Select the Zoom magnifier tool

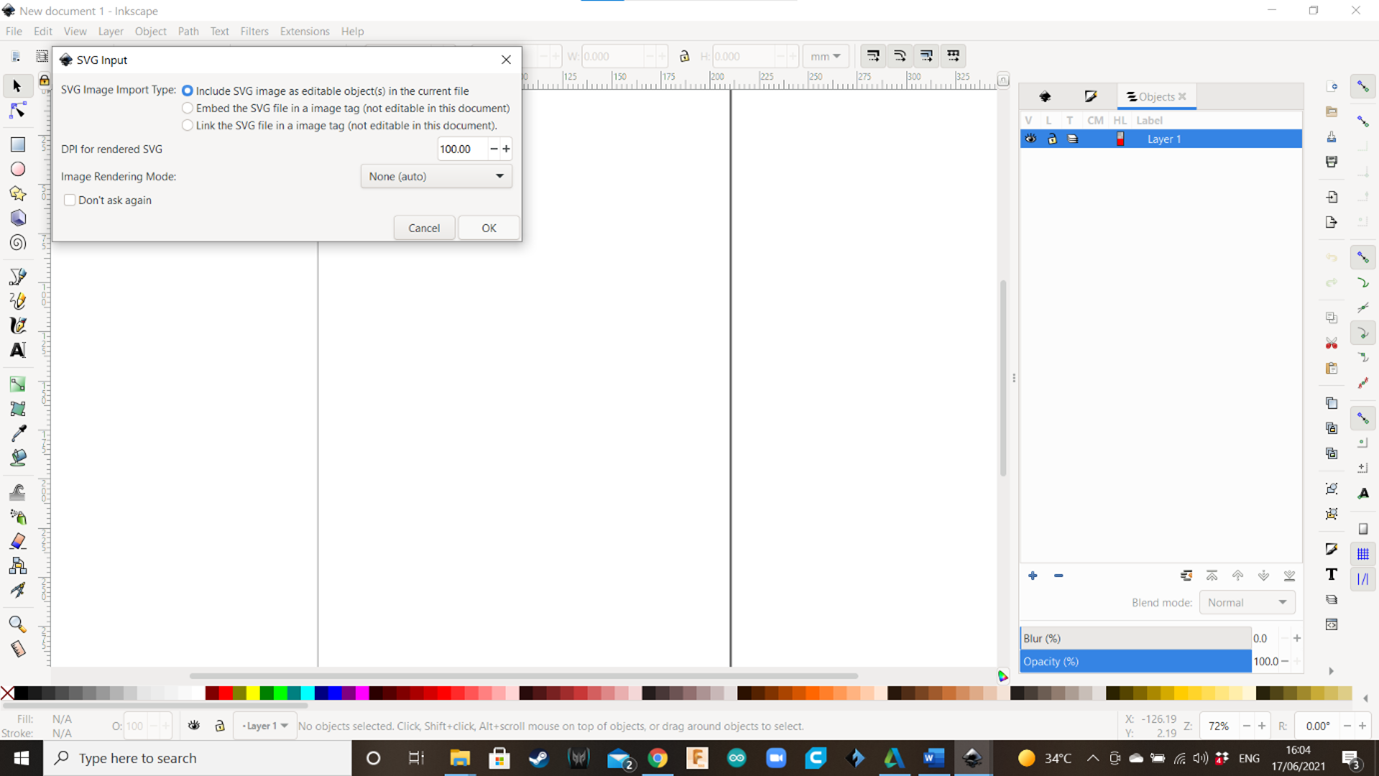[x=17, y=624]
